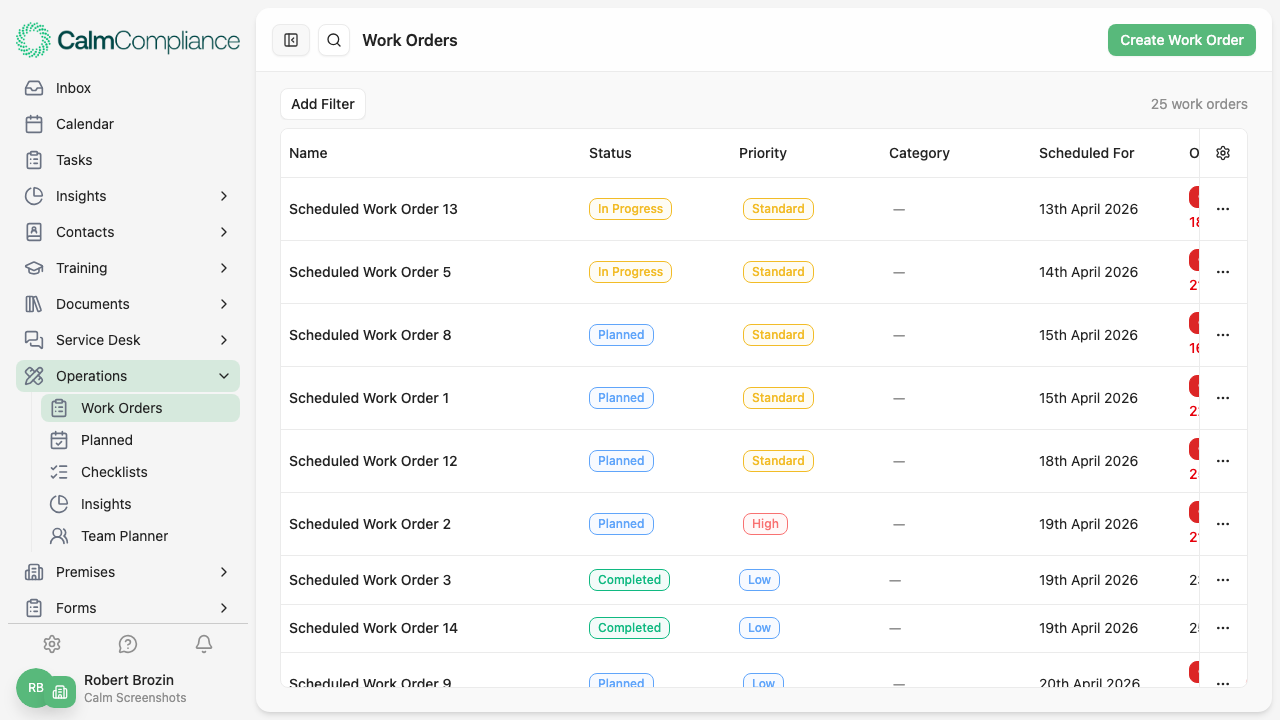Click the Category column header
This screenshot has width=1280, height=720.
[919, 153]
